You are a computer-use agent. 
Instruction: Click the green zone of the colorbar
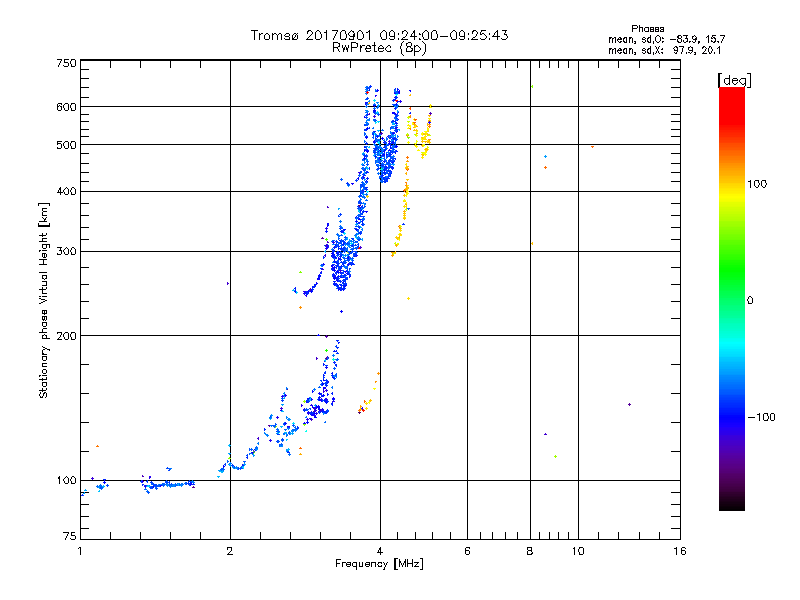(x=732, y=270)
